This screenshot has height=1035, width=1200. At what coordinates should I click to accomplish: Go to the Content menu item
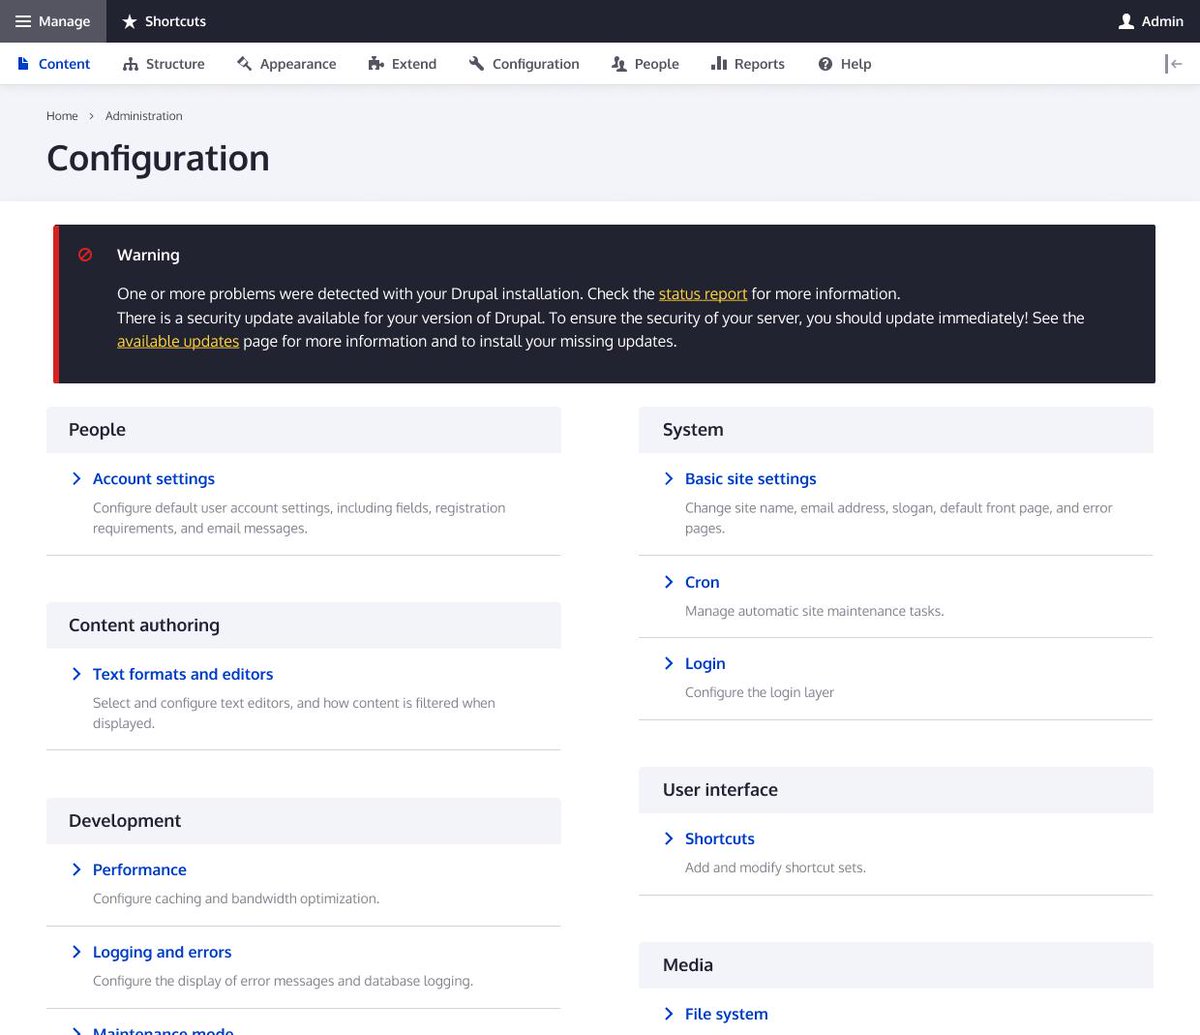pos(54,64)
